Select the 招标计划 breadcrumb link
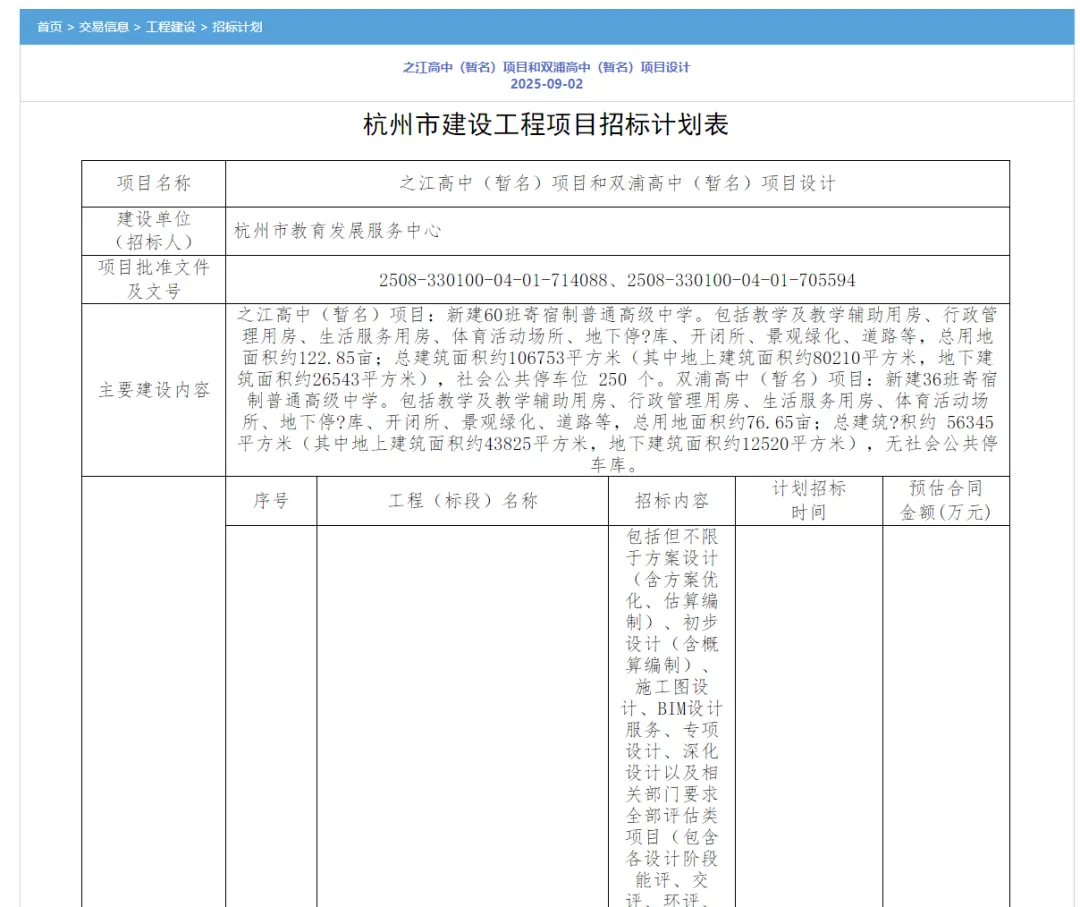Viewport: 1080px width, 907px height. [237, 27]
